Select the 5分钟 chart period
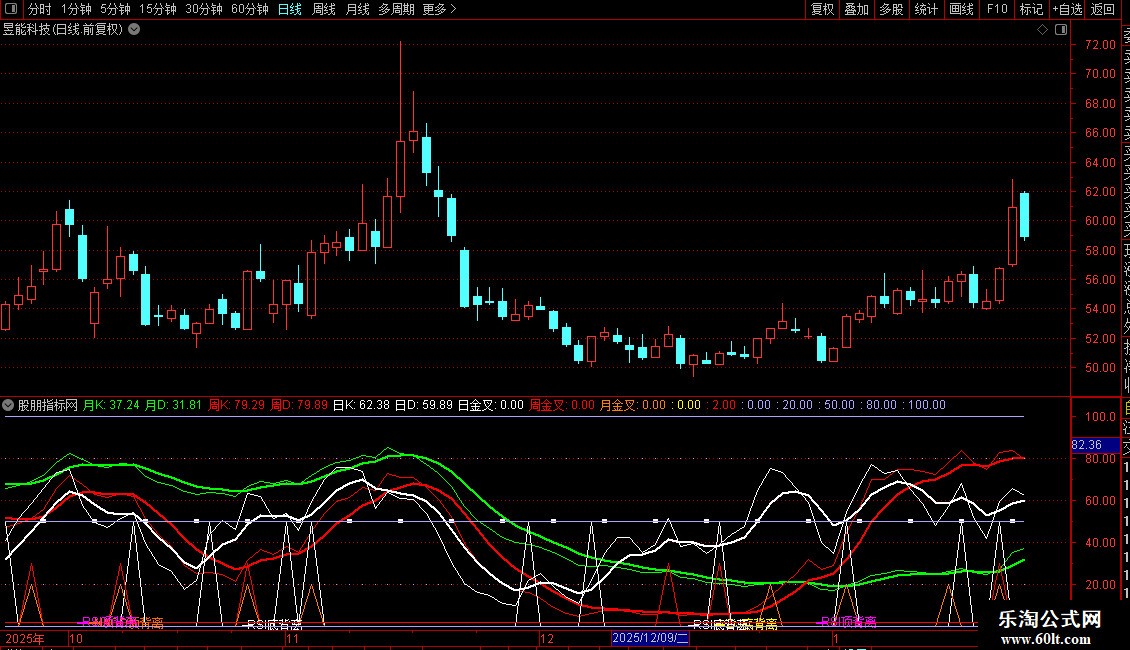 pyautogui.click(x=115, y=9)
